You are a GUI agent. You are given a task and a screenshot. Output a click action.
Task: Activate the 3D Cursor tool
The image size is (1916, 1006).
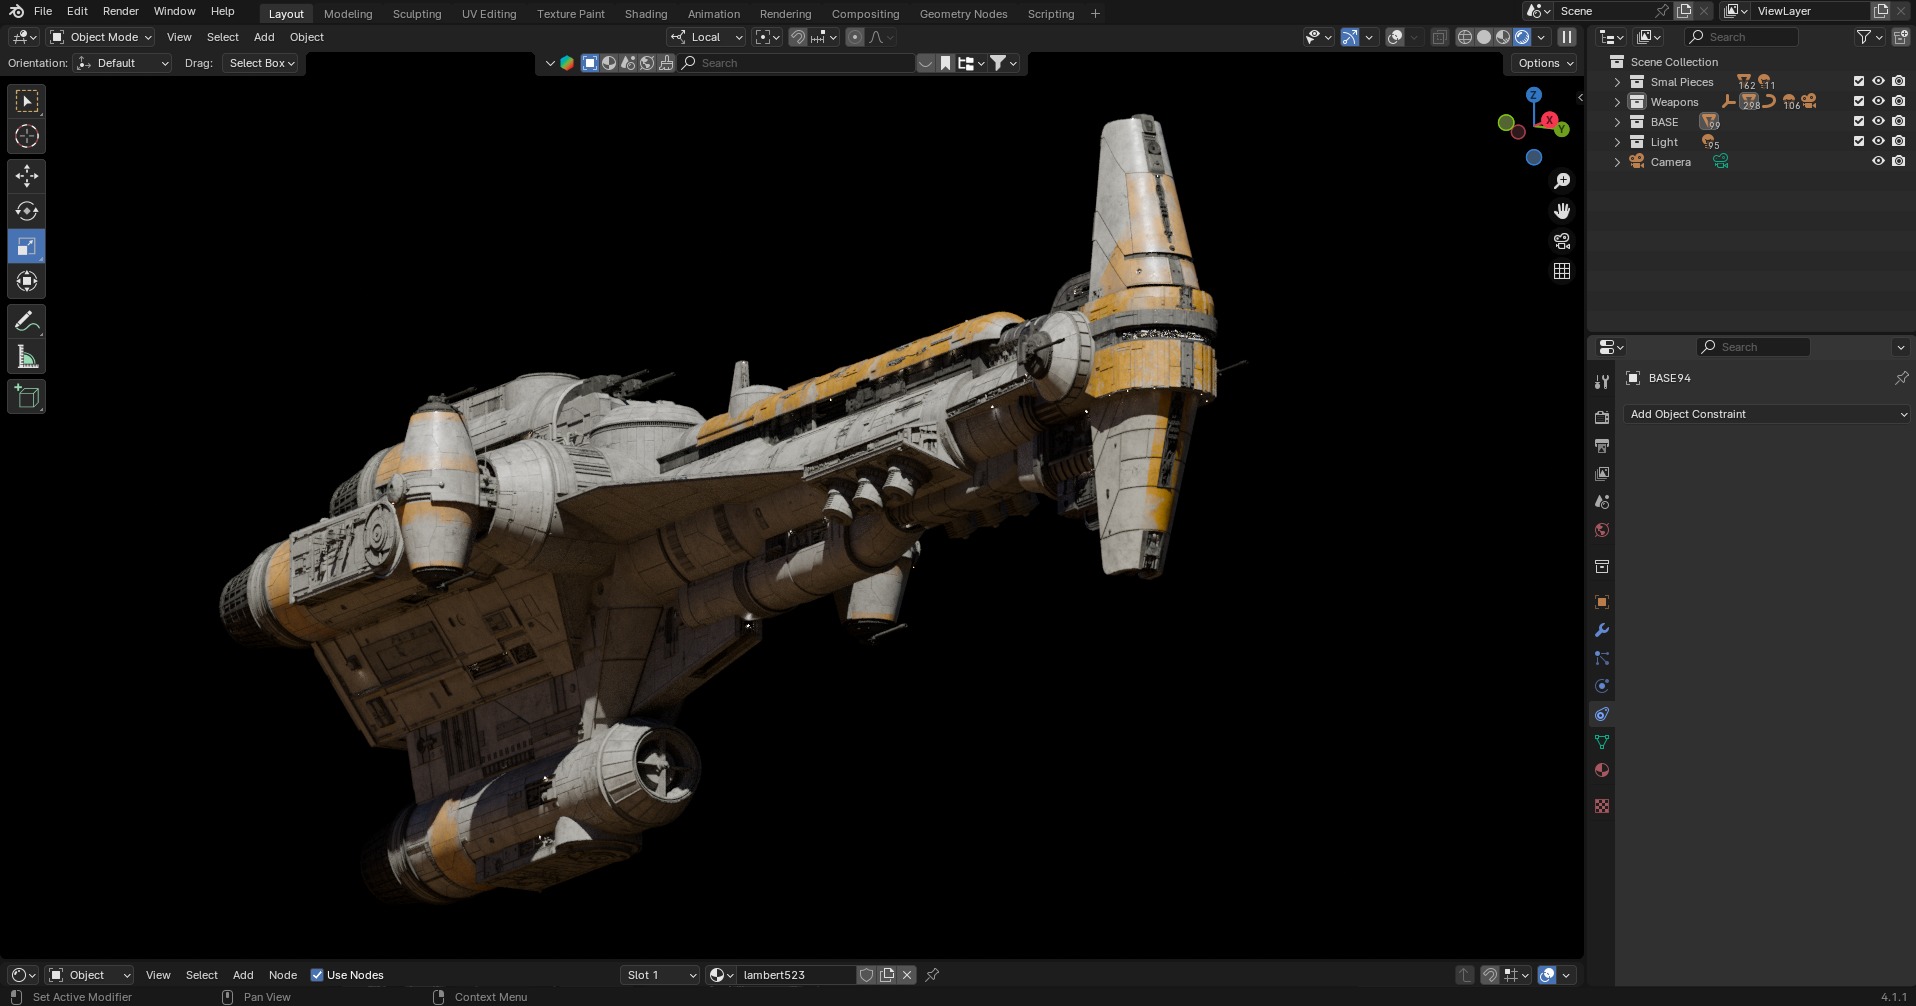click(x=27, y=136)
